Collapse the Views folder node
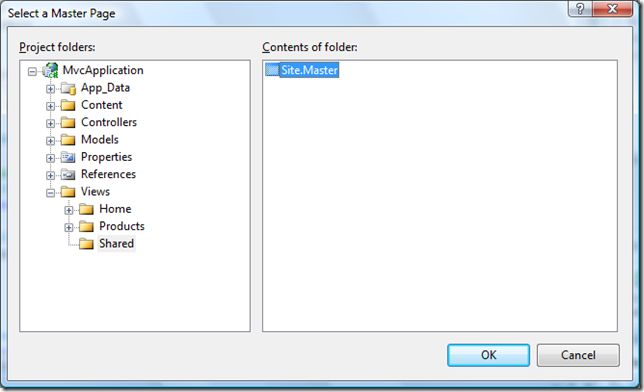Image resolution: width=644 pixels, height=392 pixels. click(x=50, y=193)
